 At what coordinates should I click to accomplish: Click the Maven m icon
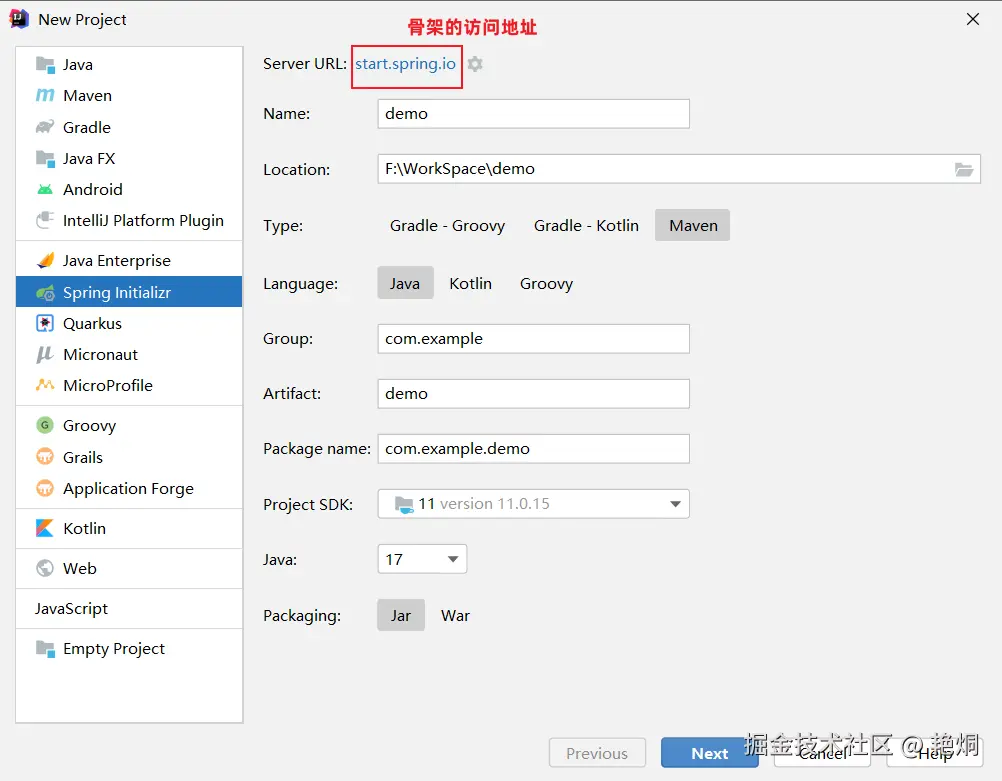[x=45, y=95]
